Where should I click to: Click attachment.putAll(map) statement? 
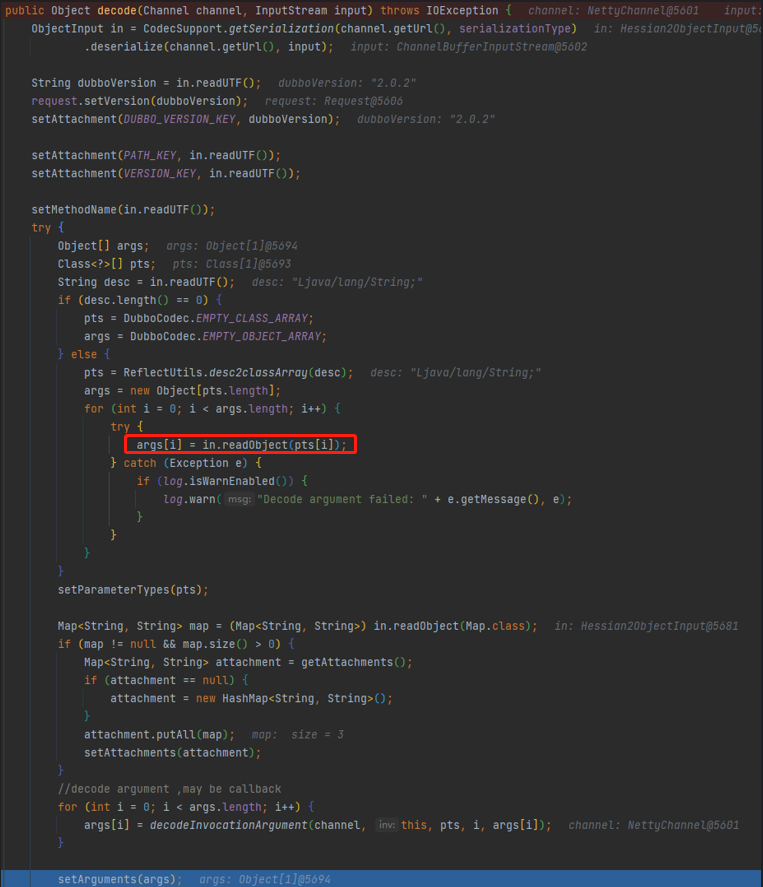click(x=159, y=734)
